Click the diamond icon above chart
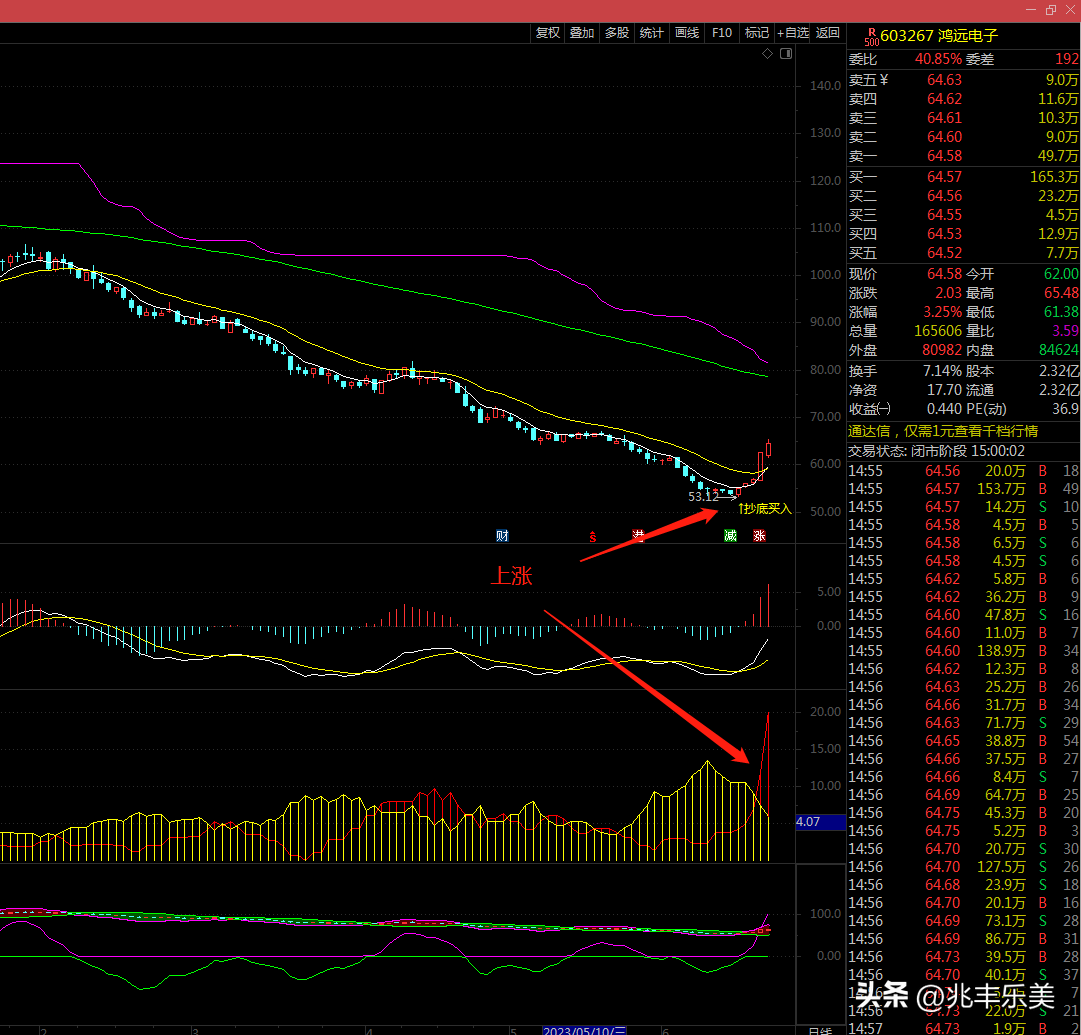Image resolution: width=1081 pixels, height=1035 pixels. point(767,54)
